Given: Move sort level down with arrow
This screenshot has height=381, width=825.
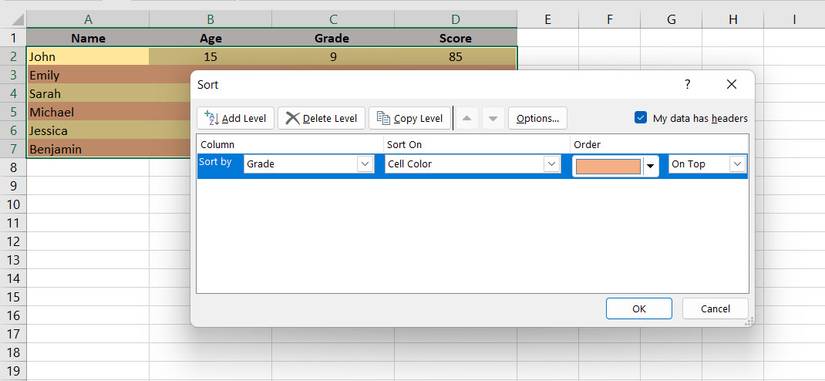Looking at the screenshot, I should 493,118.
